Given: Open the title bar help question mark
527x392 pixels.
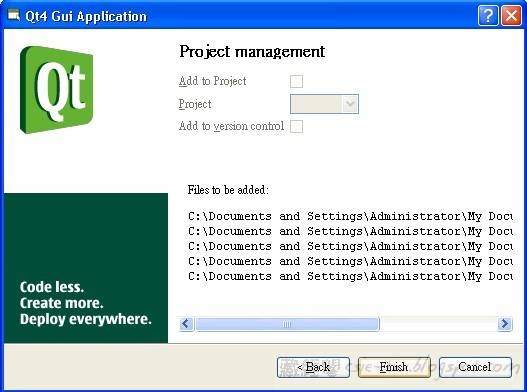Looking at the screenshot, I should [x=488, y=15].
